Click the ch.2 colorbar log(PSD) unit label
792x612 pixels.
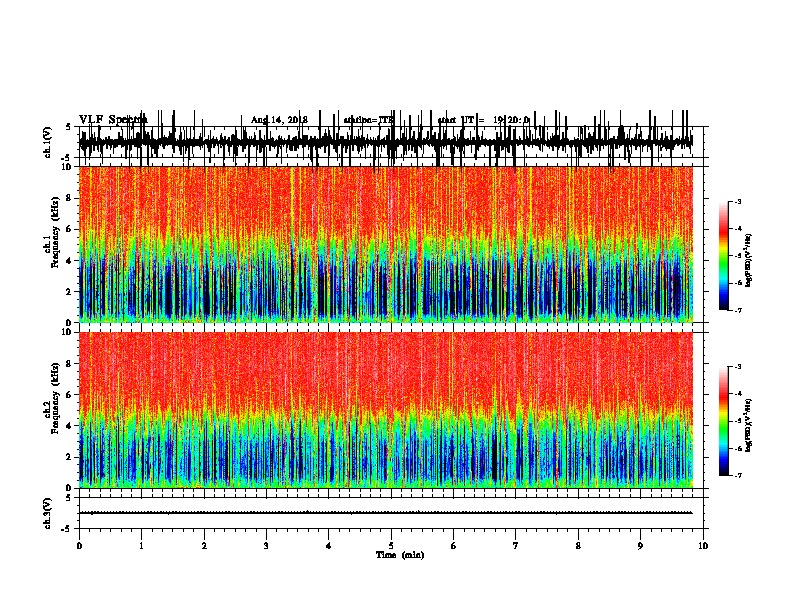(749, 425)
